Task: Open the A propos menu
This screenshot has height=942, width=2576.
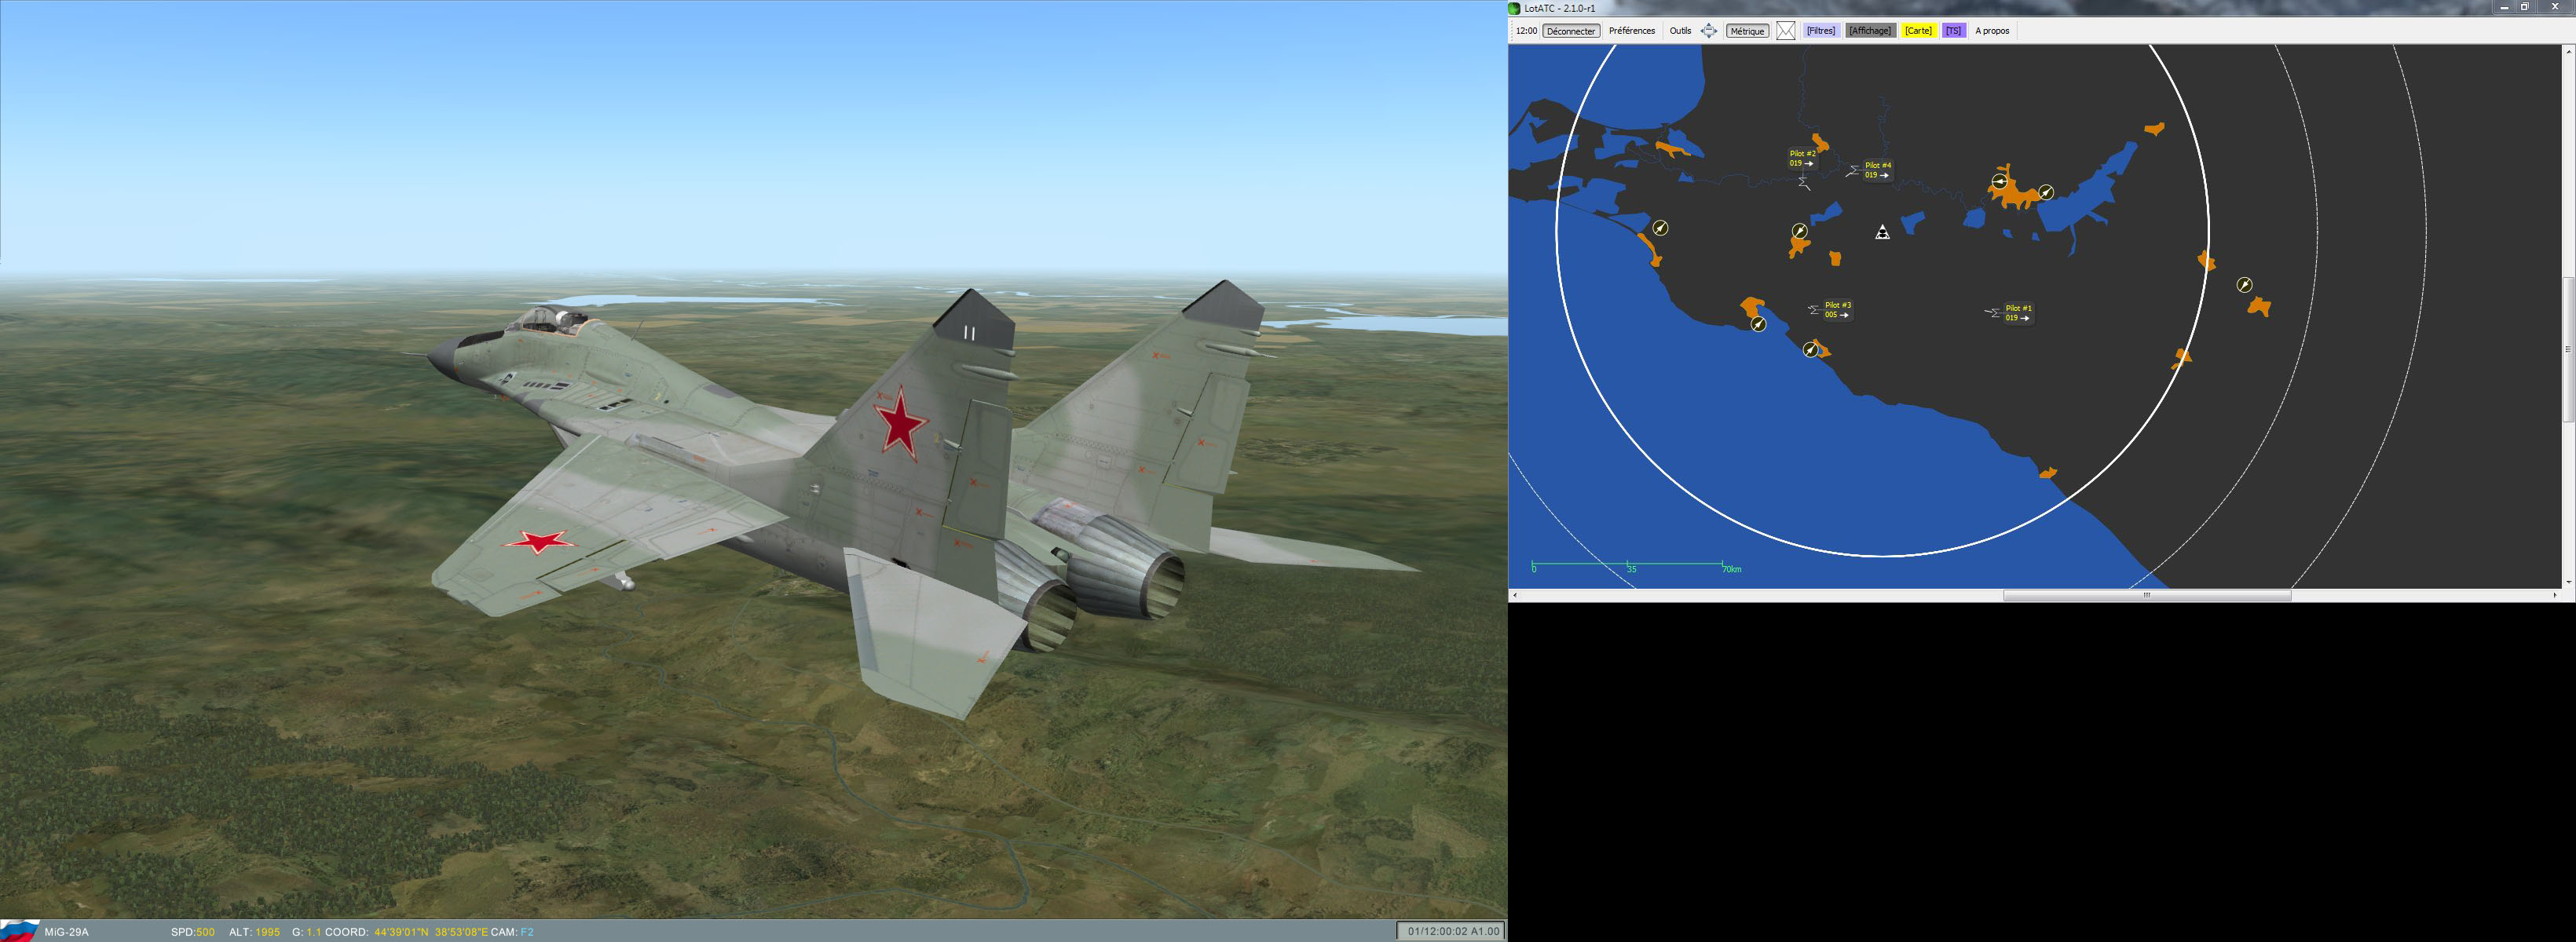Action: [x=1992, y=31]
